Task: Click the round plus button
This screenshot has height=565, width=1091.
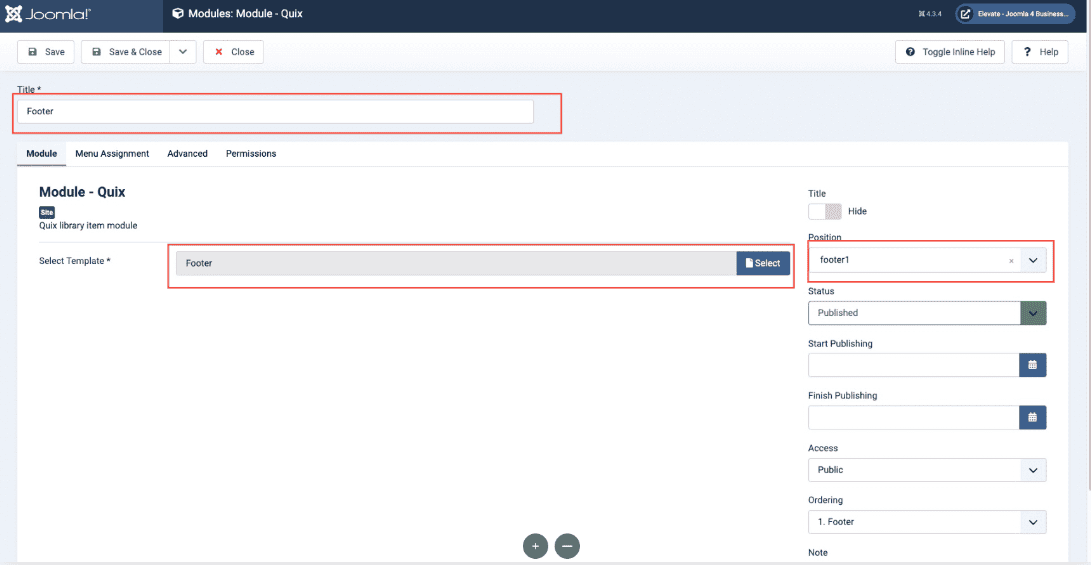Action: 535,546
